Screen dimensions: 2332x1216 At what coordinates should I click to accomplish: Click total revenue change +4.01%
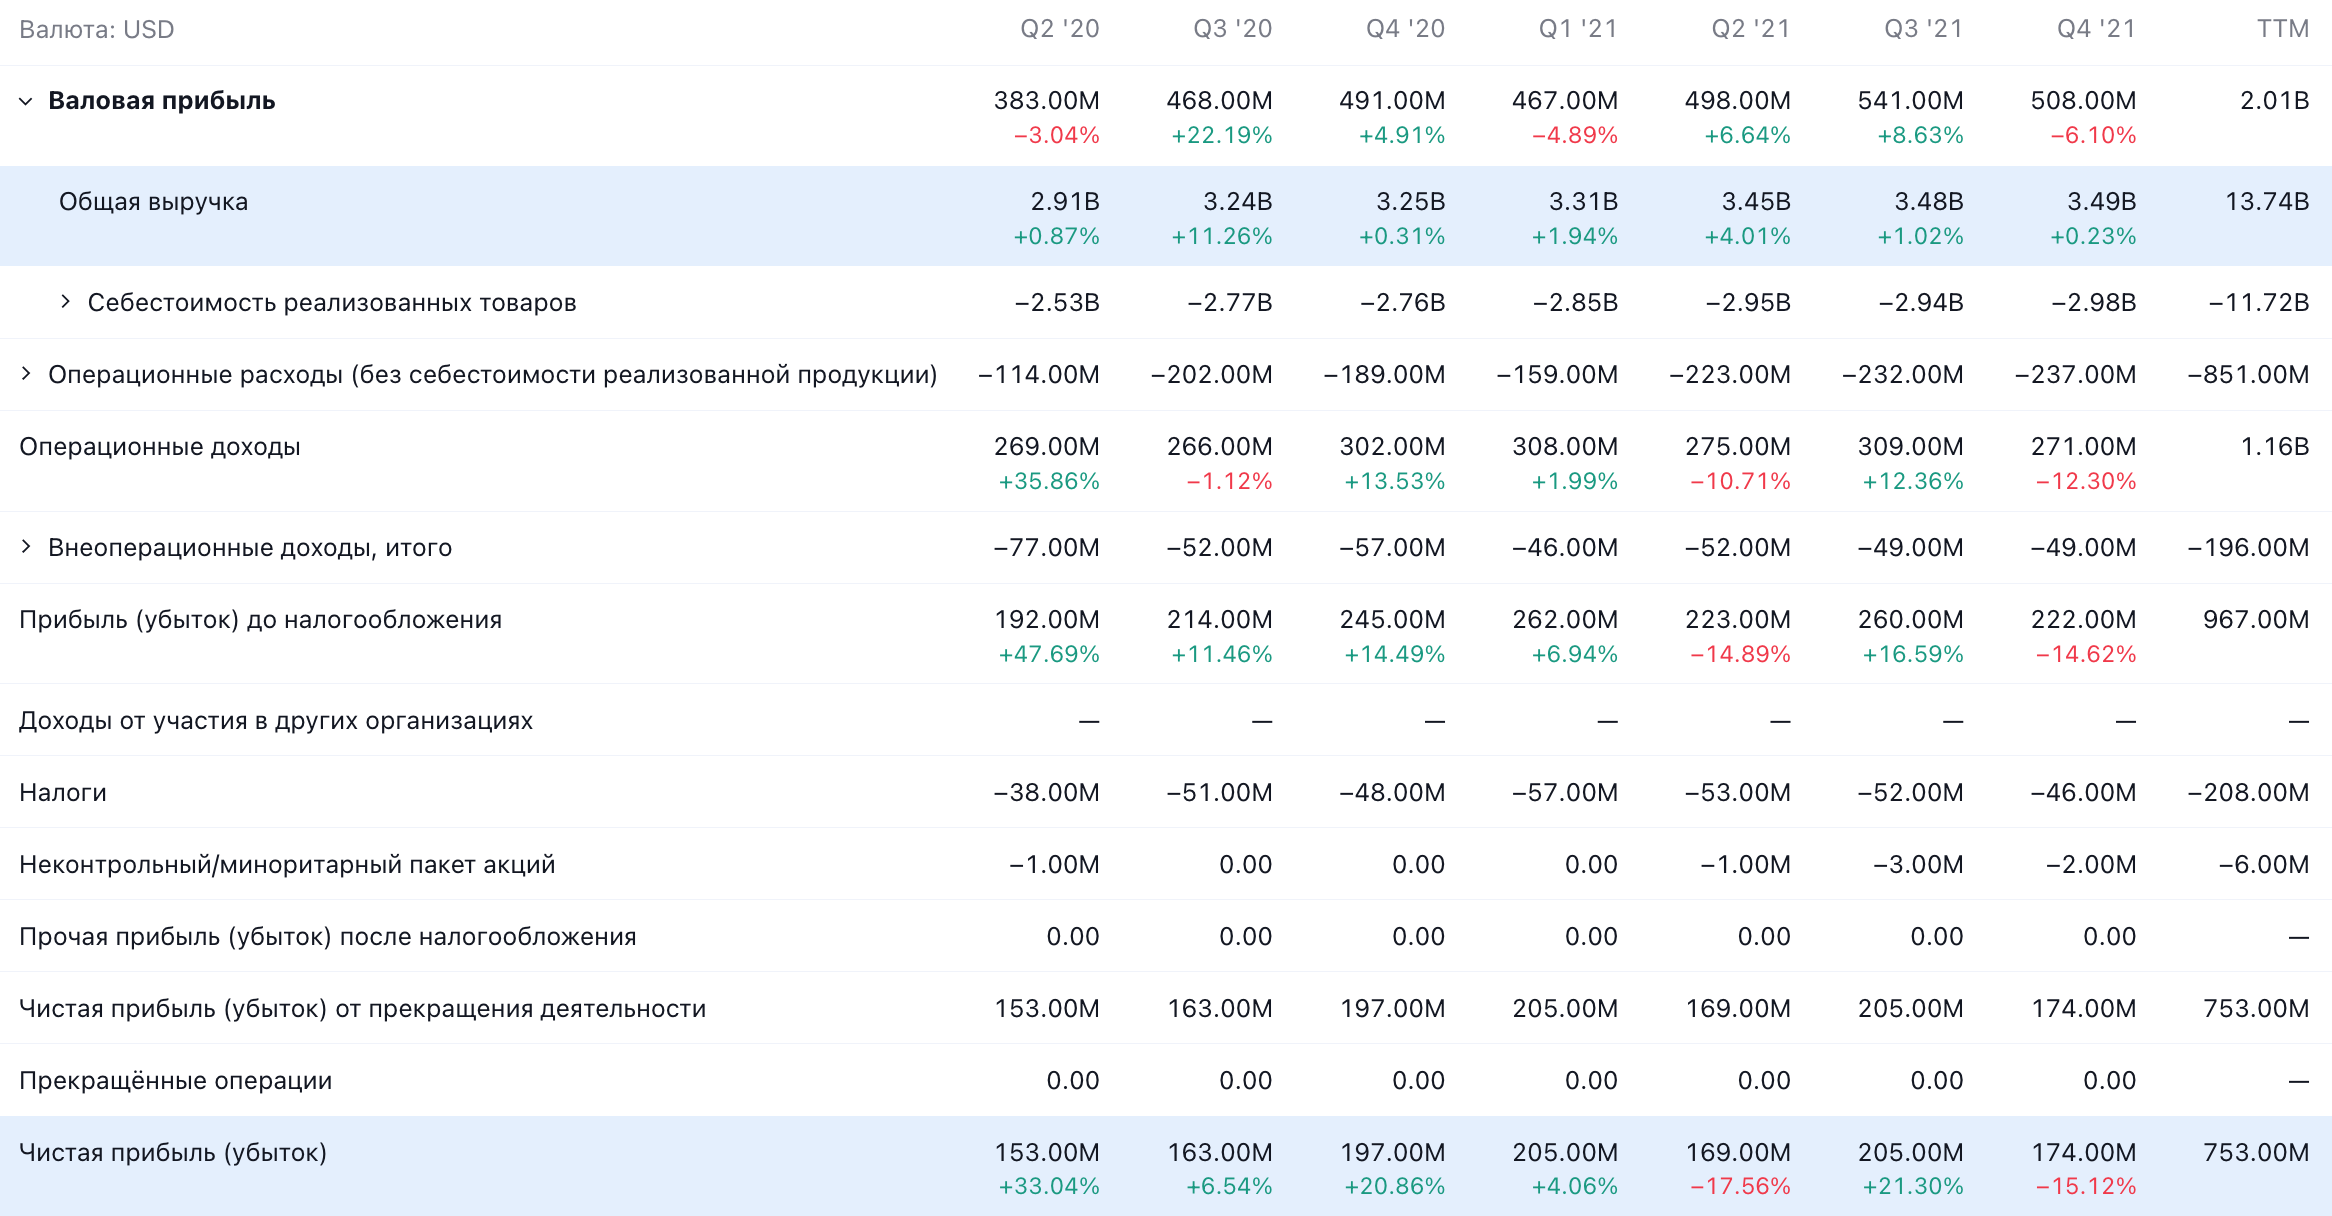[1747, 236]
